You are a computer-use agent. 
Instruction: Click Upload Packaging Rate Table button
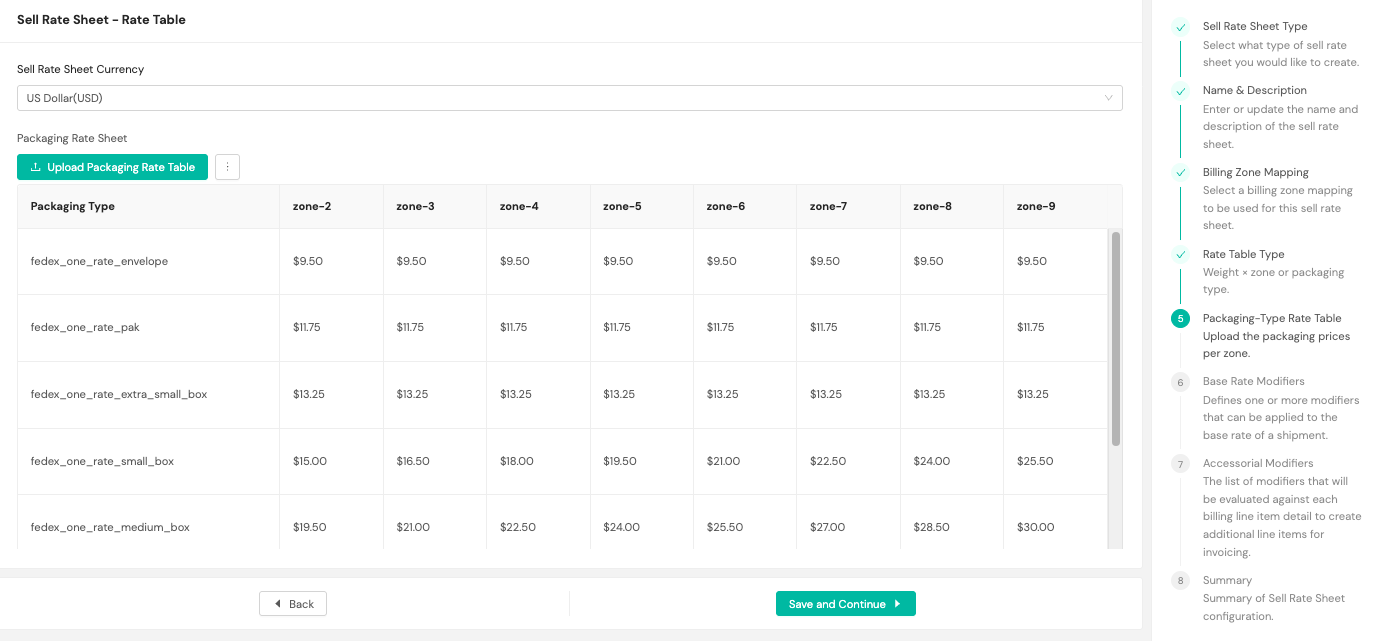(112, 167)
